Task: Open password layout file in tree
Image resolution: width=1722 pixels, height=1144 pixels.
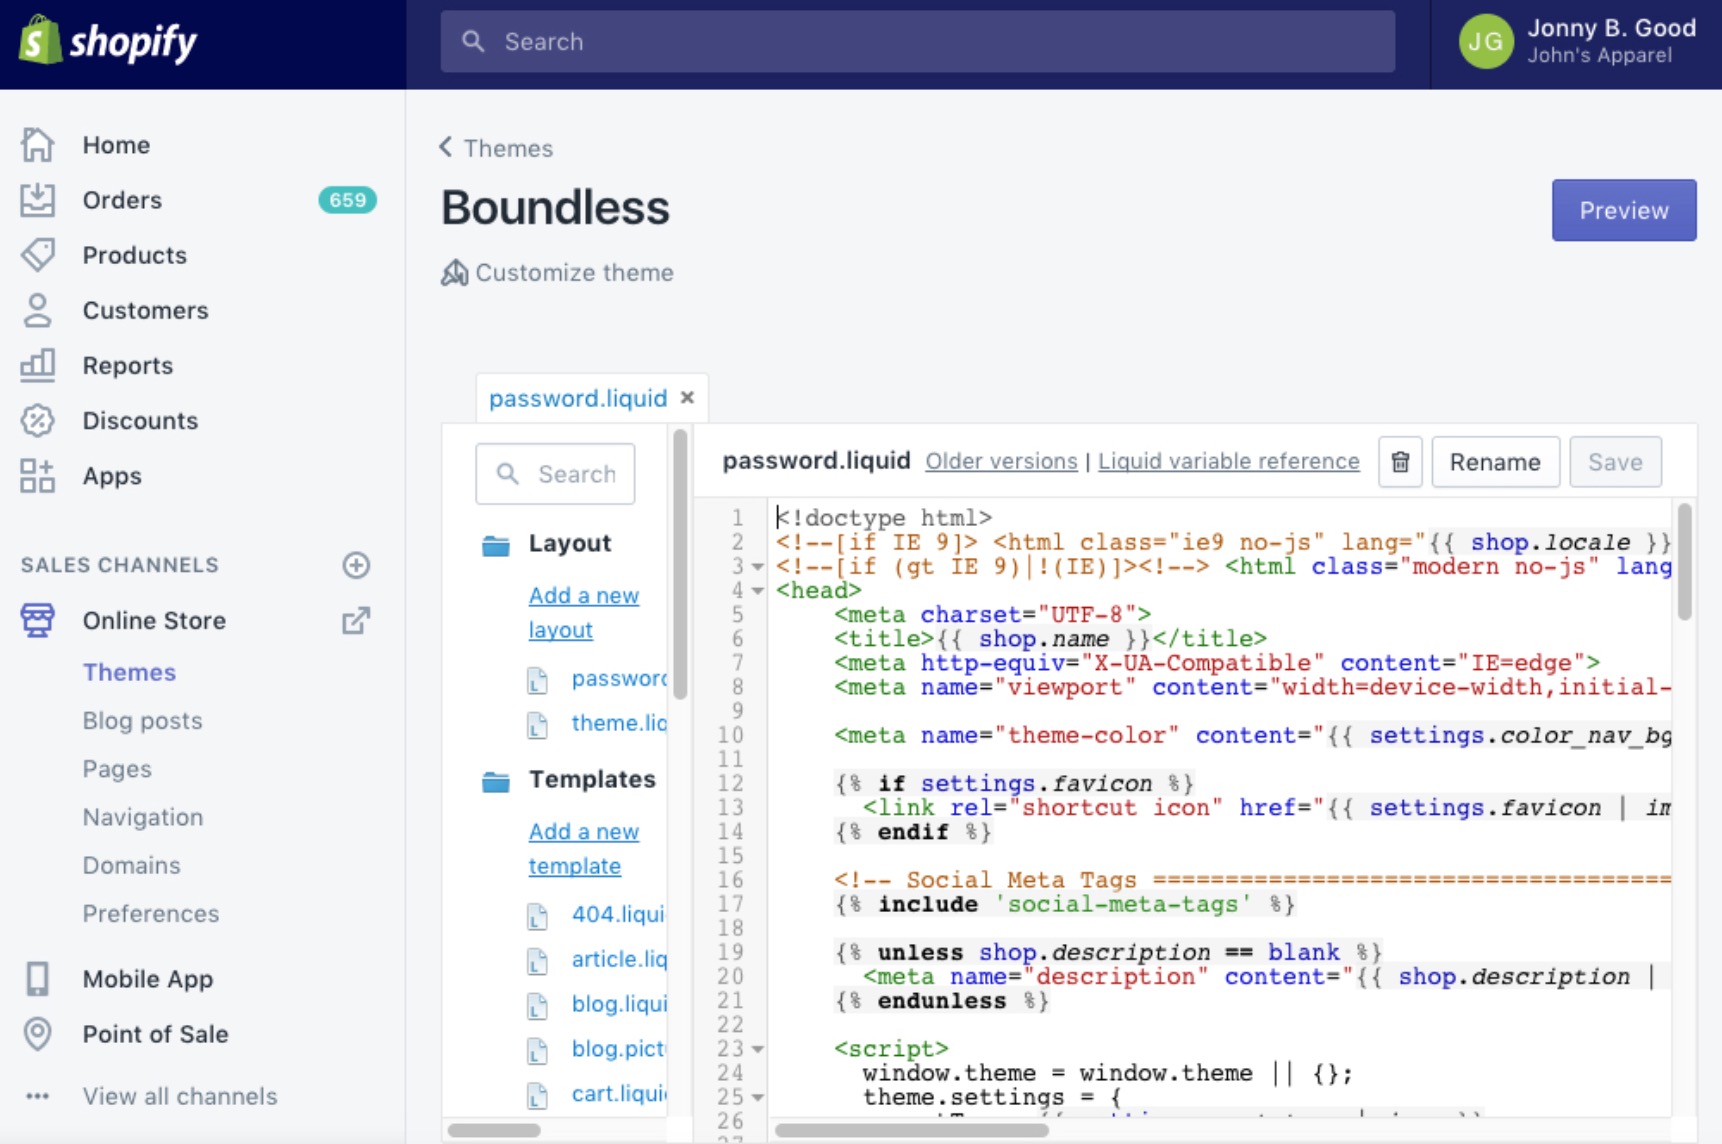Action: pyautogui.click(x=618, y=678)
